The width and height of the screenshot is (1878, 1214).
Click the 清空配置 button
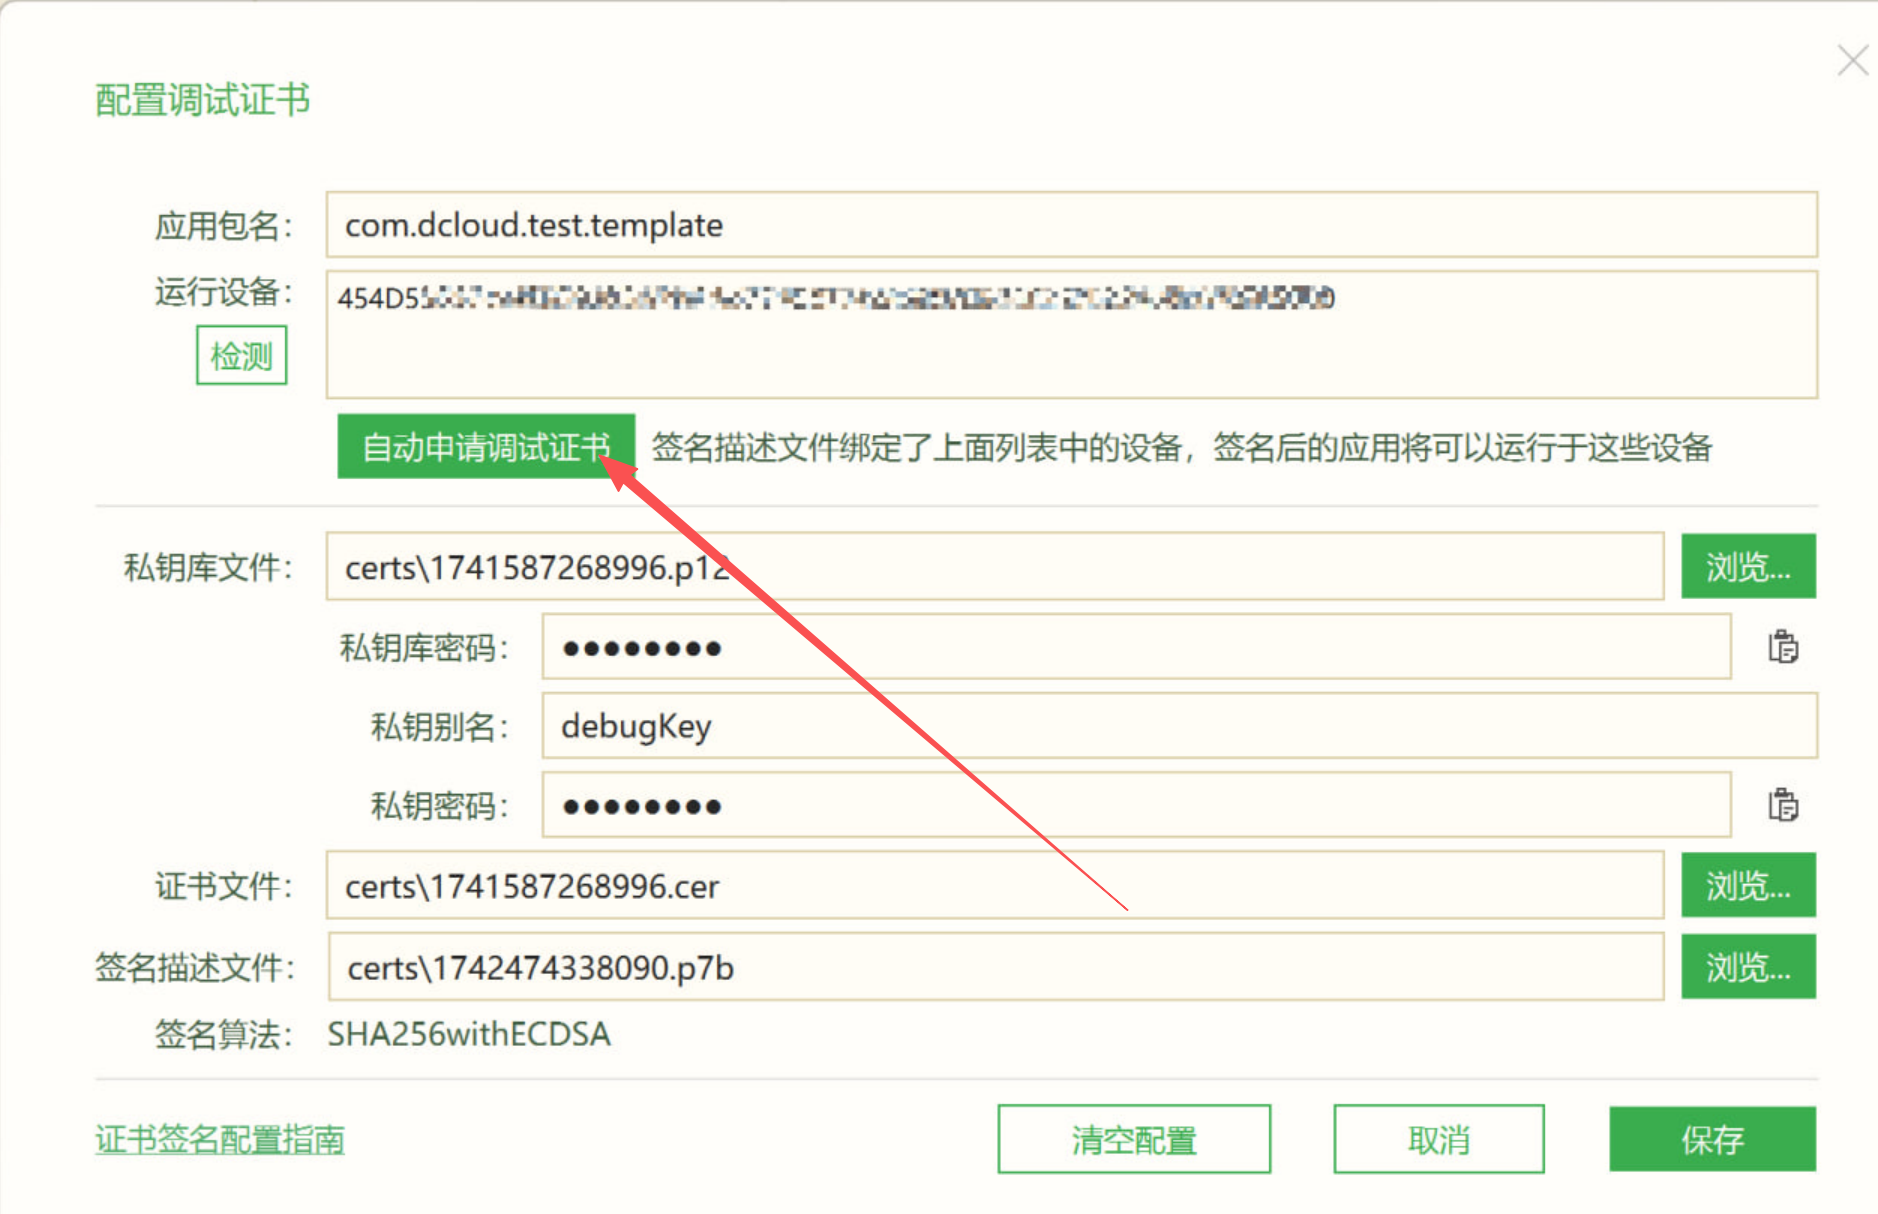(1133, 1139)
